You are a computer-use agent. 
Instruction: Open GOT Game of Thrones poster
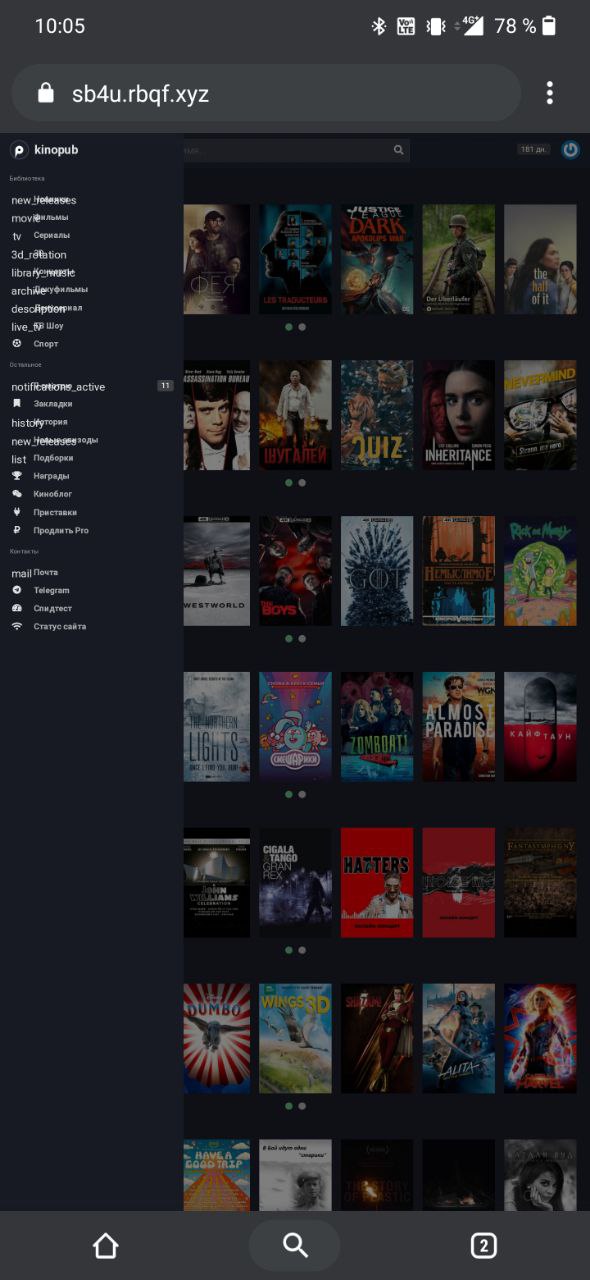click(x=377, y=571)
